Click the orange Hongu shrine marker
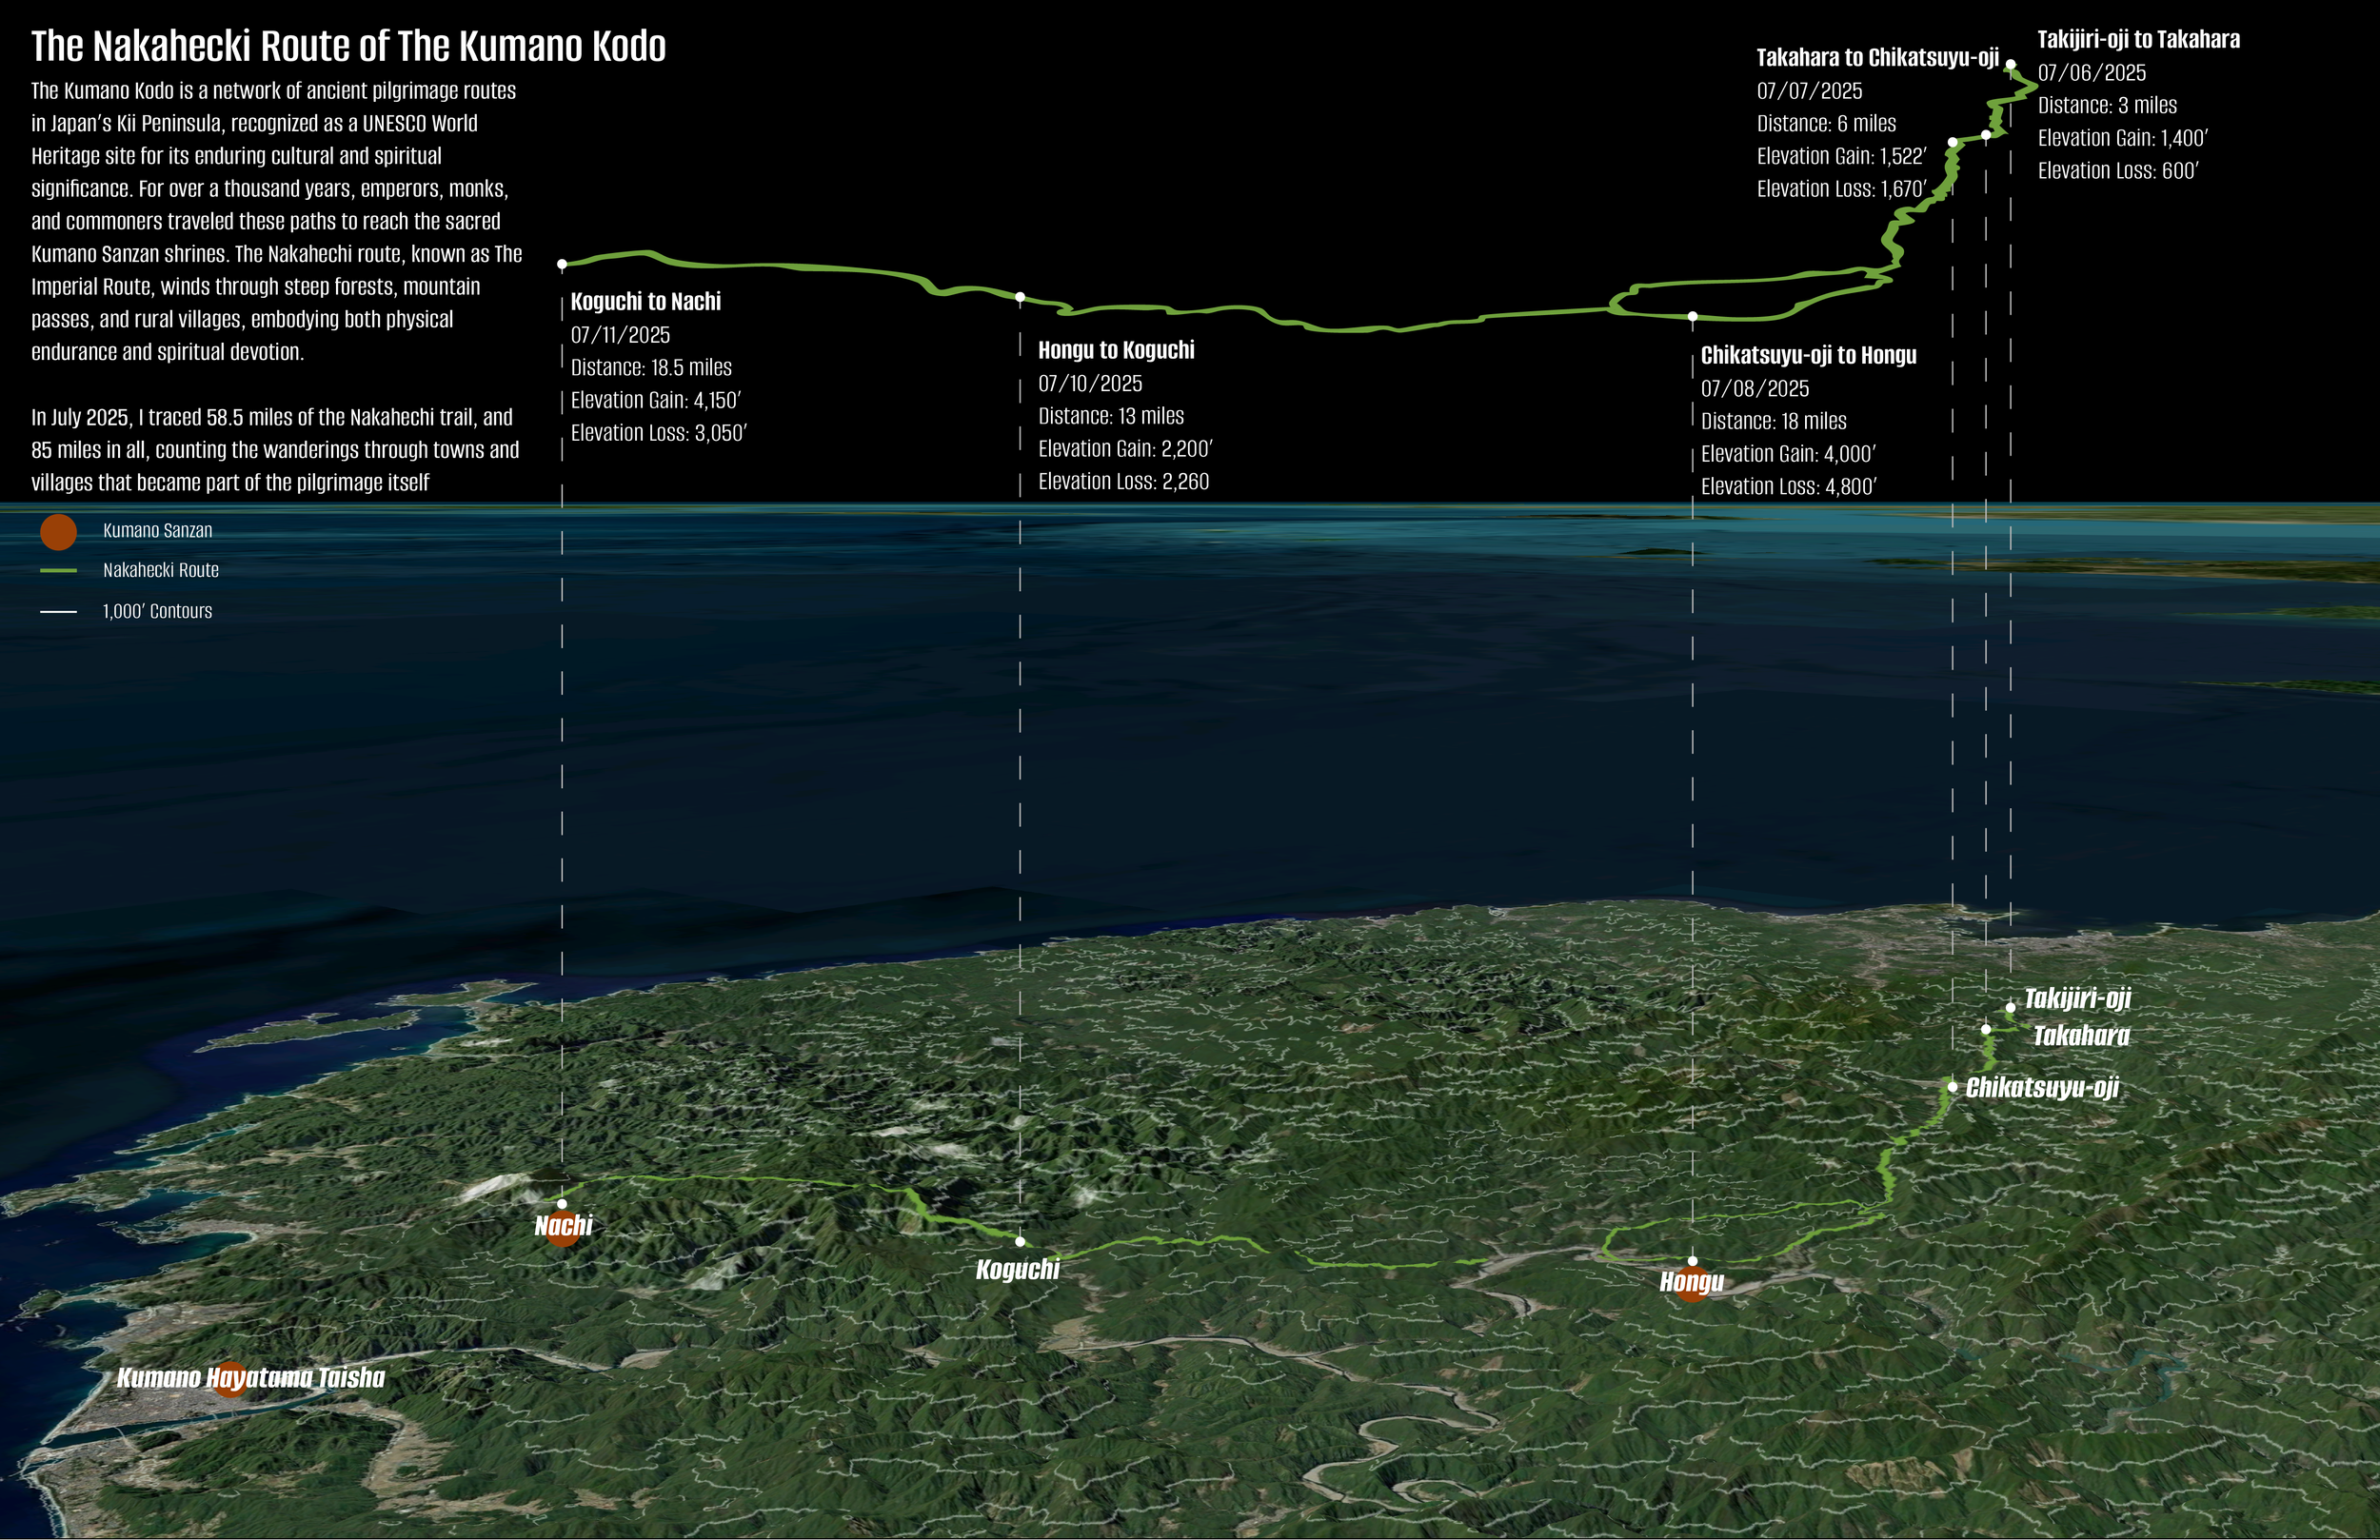The image size is (2380, 1540). [x=1692, y=1283]
